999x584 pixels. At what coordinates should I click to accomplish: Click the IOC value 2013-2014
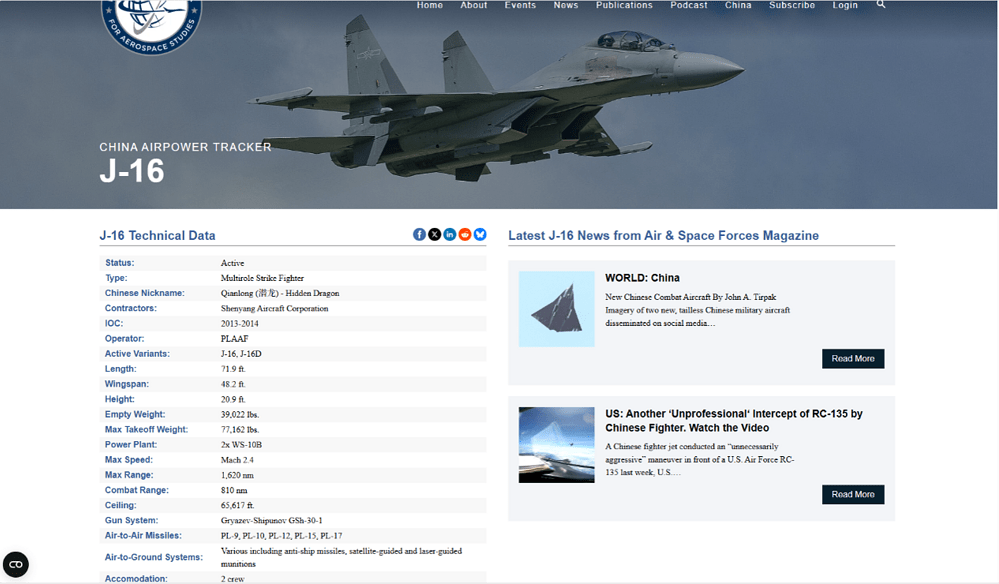(x=240, y=324)
